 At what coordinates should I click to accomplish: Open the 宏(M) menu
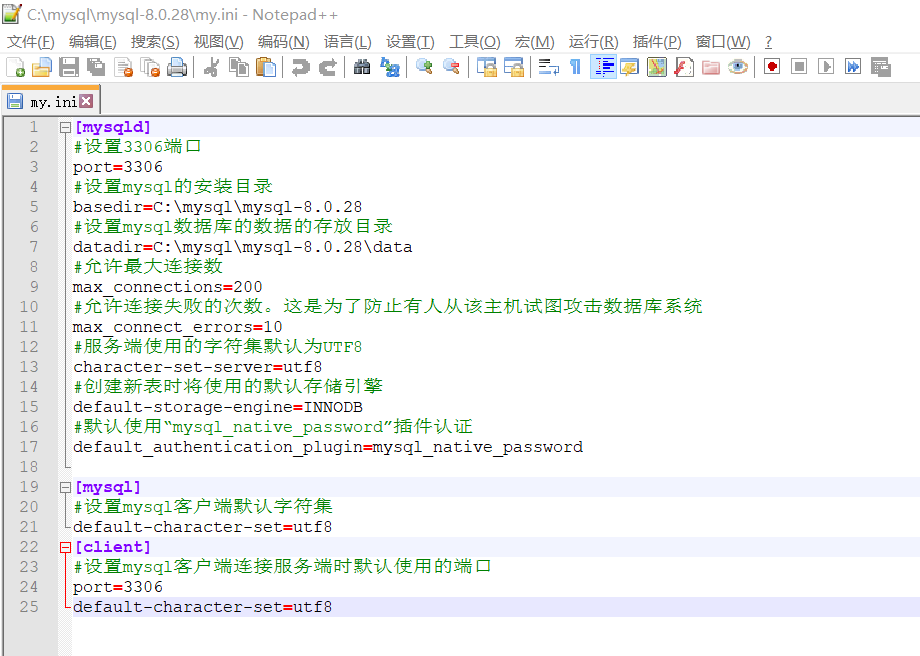(534, 42)
